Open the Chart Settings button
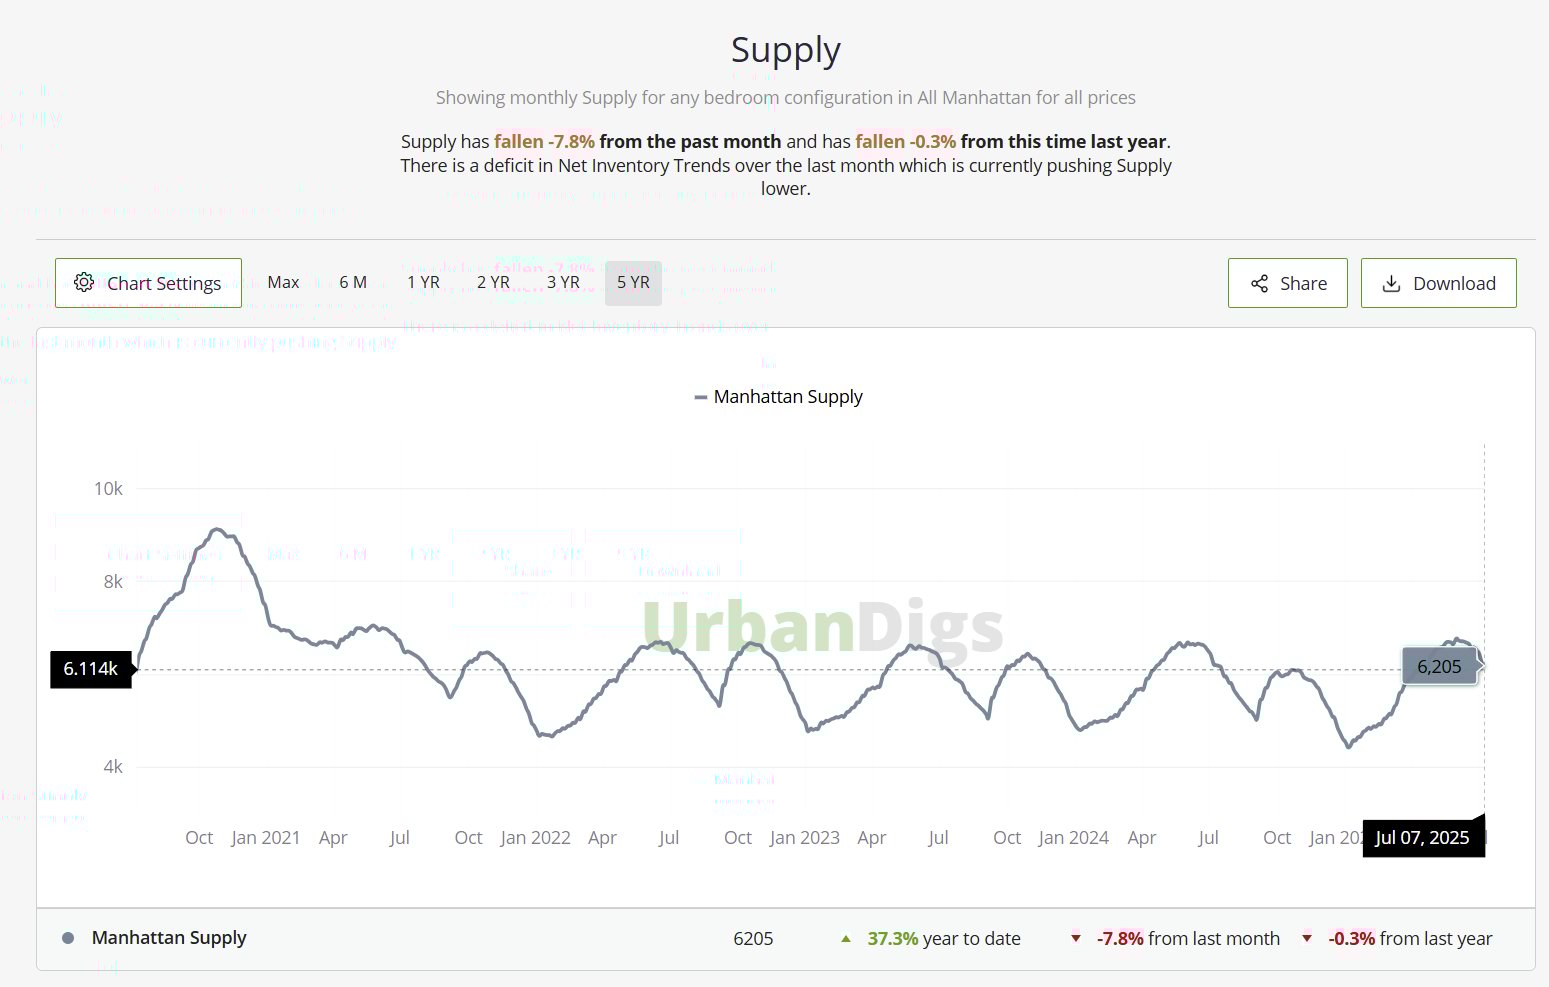 tap(148, 283)
